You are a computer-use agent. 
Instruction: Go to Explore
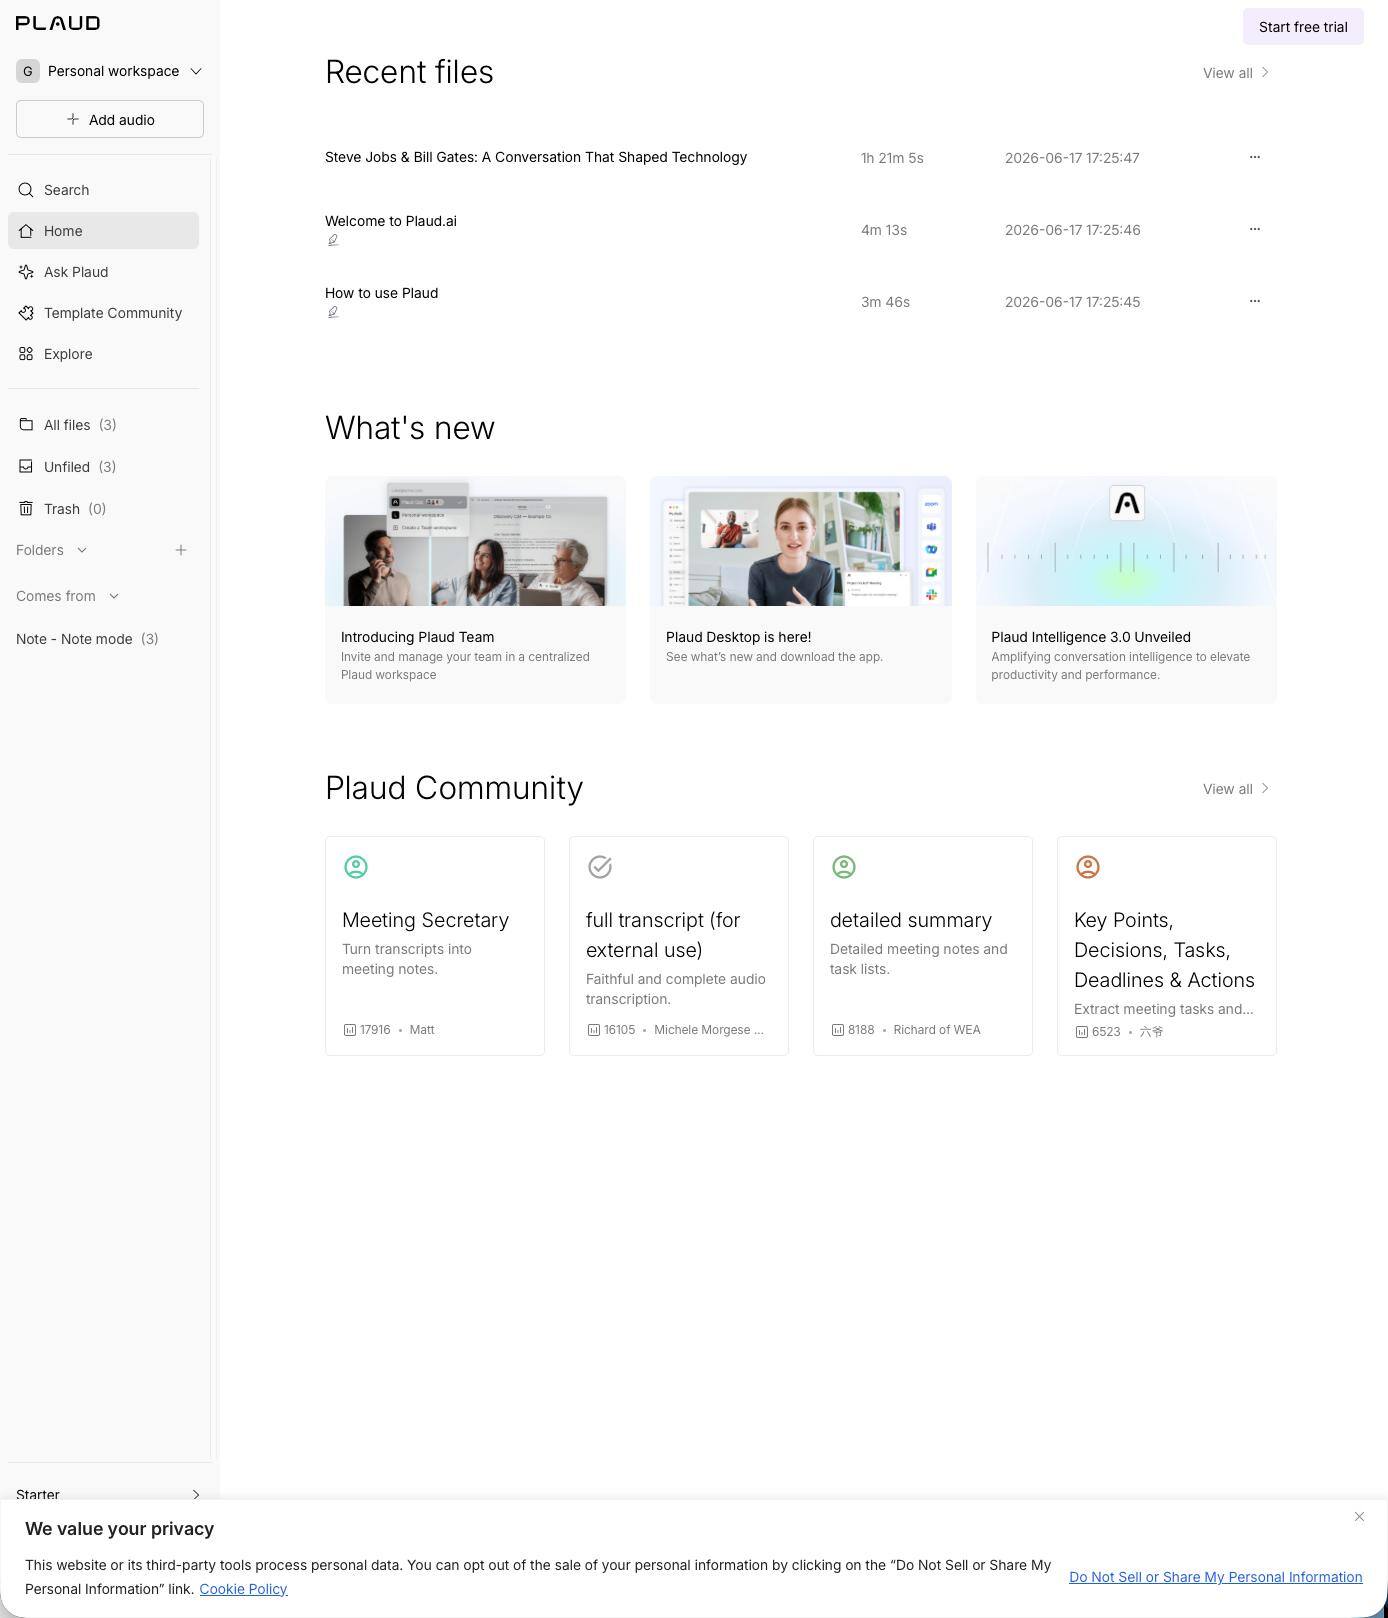click(x=103, y=354)
